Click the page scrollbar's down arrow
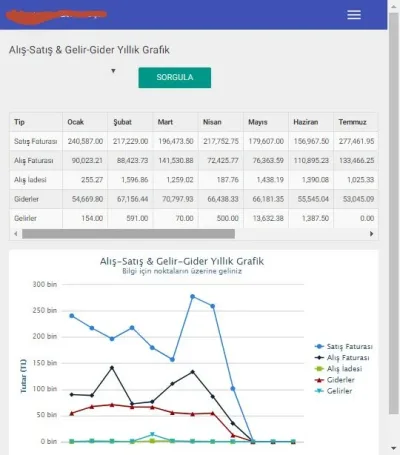400x455 pixels. (394, 448)
